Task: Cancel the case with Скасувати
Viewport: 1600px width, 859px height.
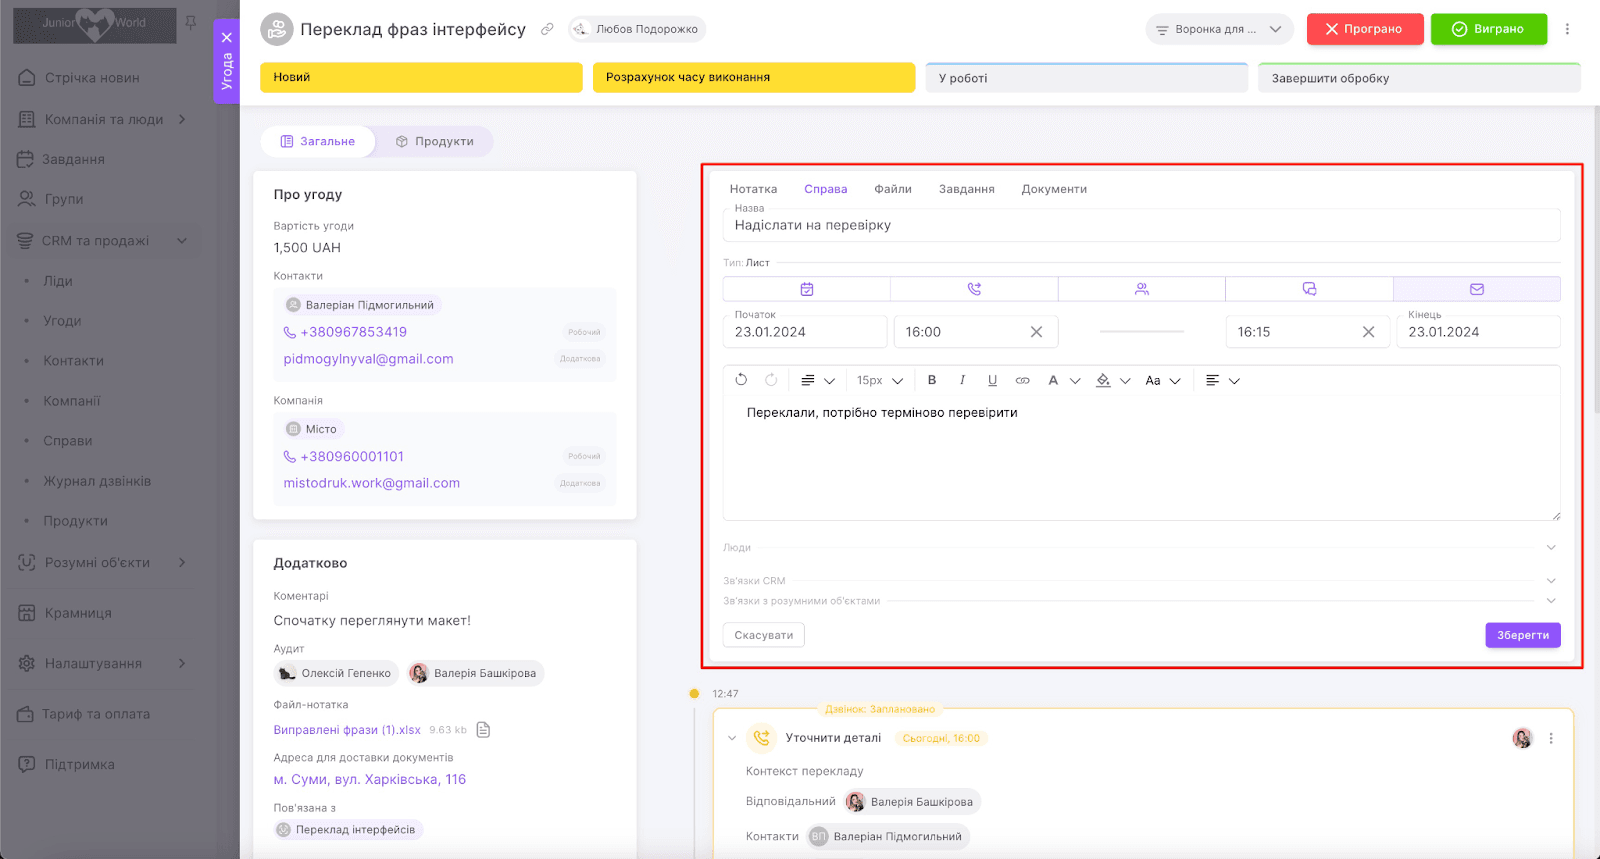Action: [x=764, y=635]
